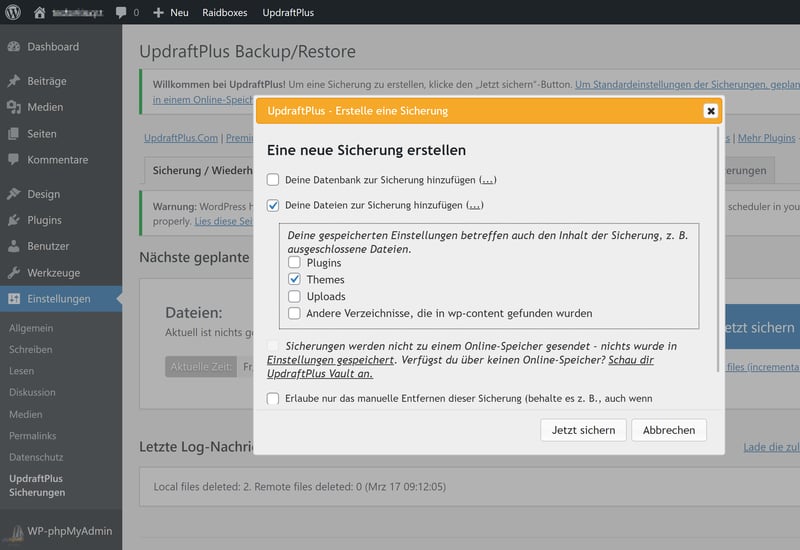Open the Permalinks settings submenu item
The width and height of the screenshot is (800, 550).
point(32,437)
